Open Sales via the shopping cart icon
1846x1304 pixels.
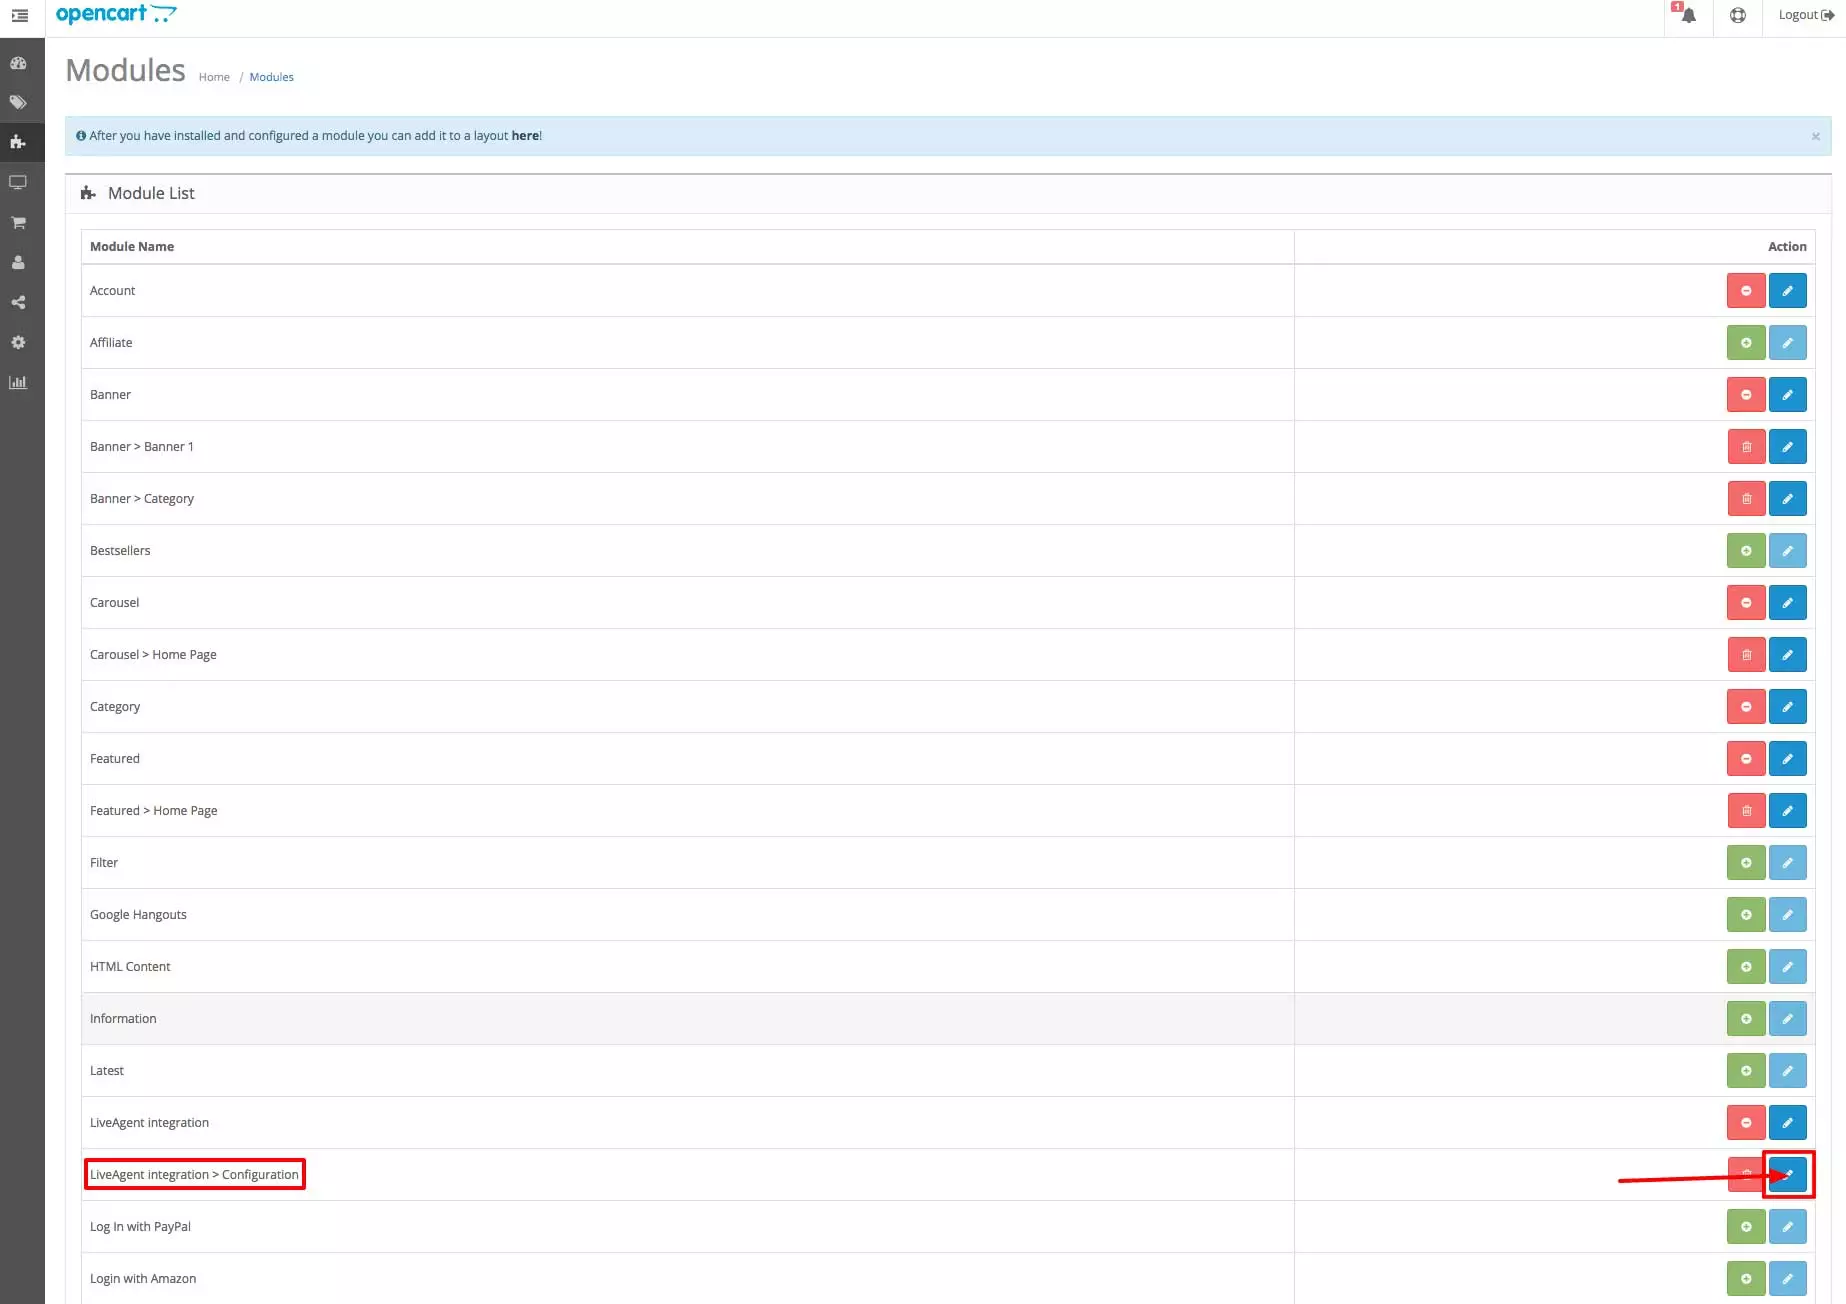coord(18,222)
